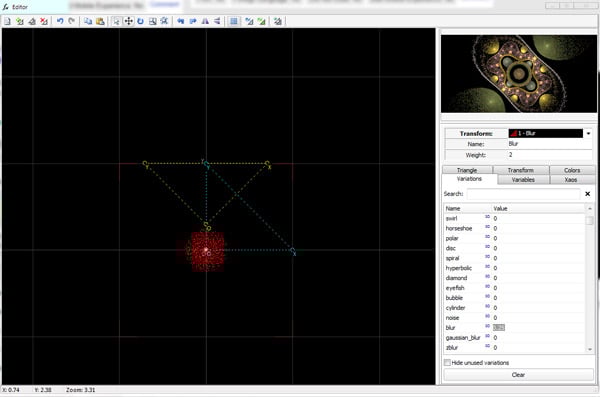Screen dimensions: 600x397
Task: Click into the variation Search field
Action: pos(523,194)
